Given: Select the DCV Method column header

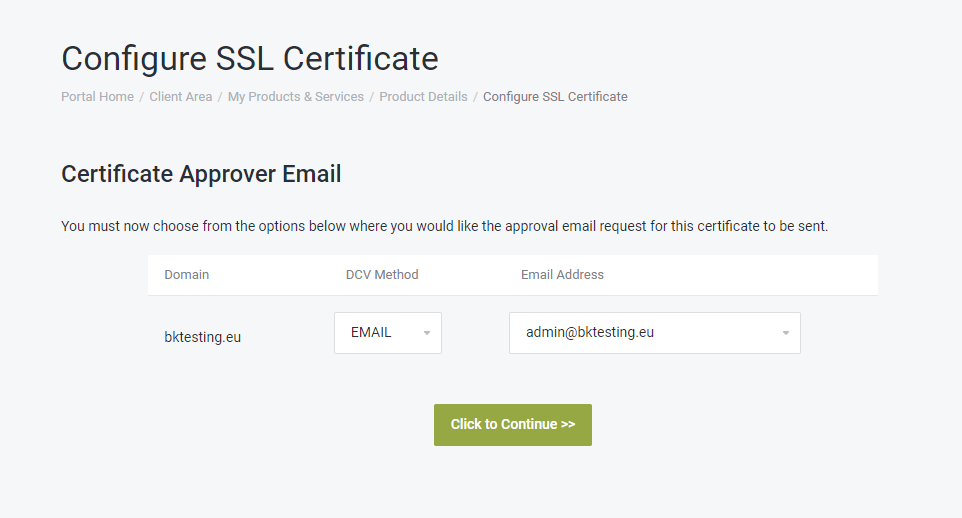Looking at the screenshot, I should (382, 274).
